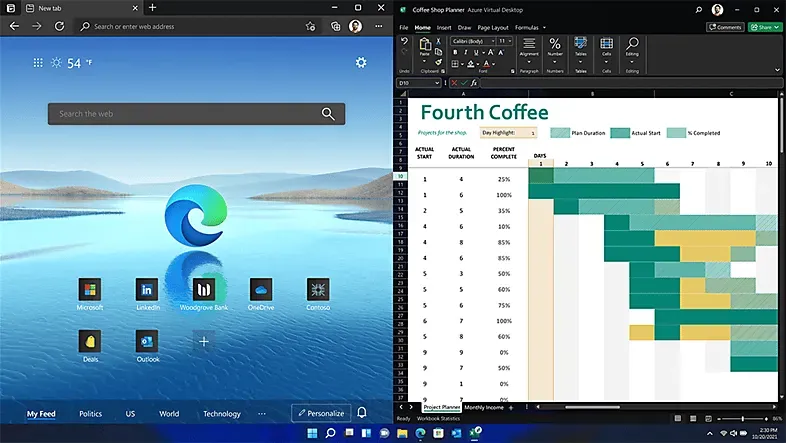Switch to Page Break Preview in status bar
The width and height of the screenshot is (786, 443).
coord(708,418)
